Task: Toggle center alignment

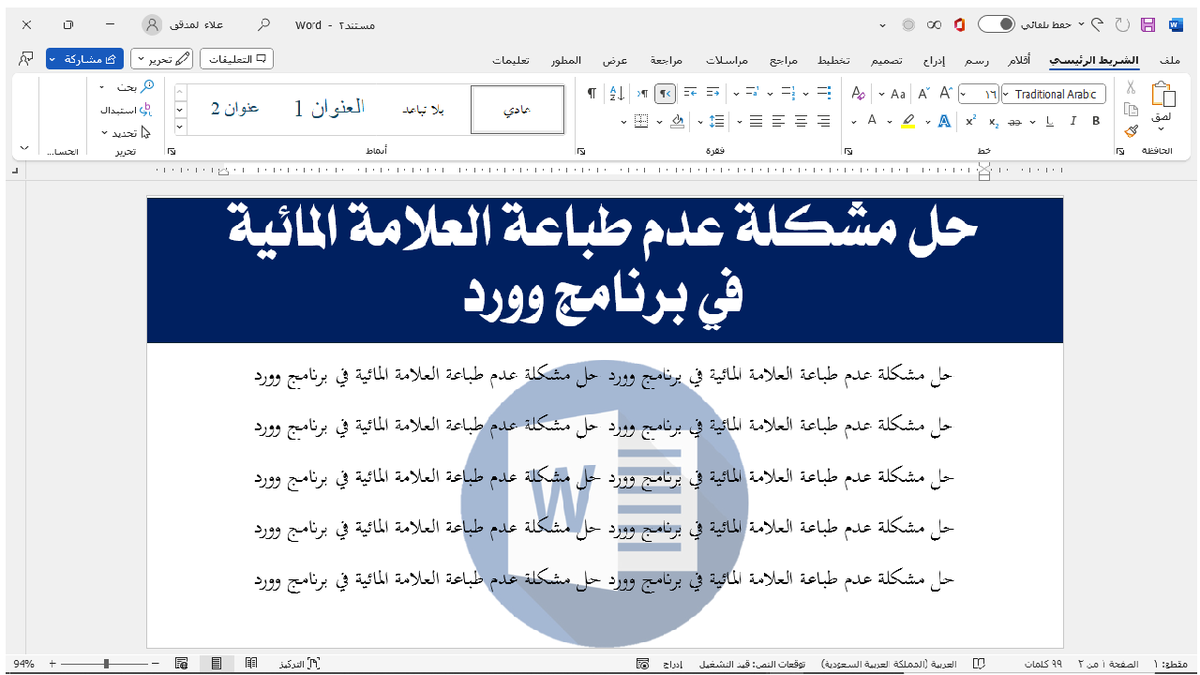Action: click(801, 121)
